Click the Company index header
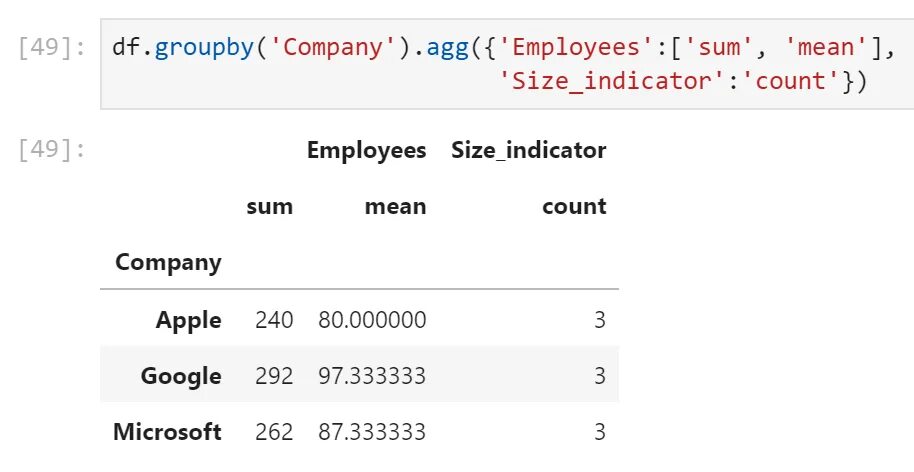 click(168, 263)
